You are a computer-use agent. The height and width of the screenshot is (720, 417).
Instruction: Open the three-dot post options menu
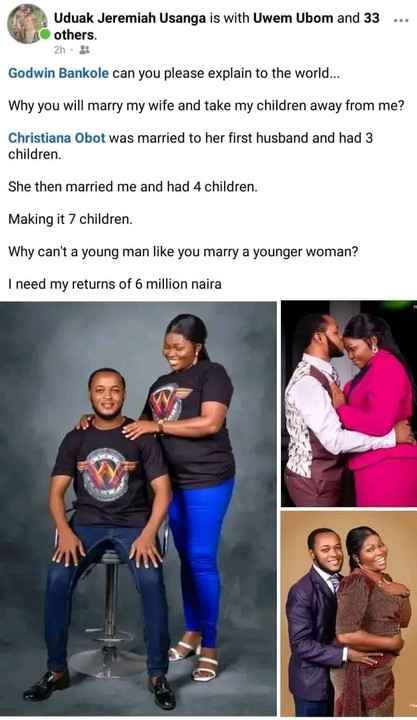click(x=401, y=20)
